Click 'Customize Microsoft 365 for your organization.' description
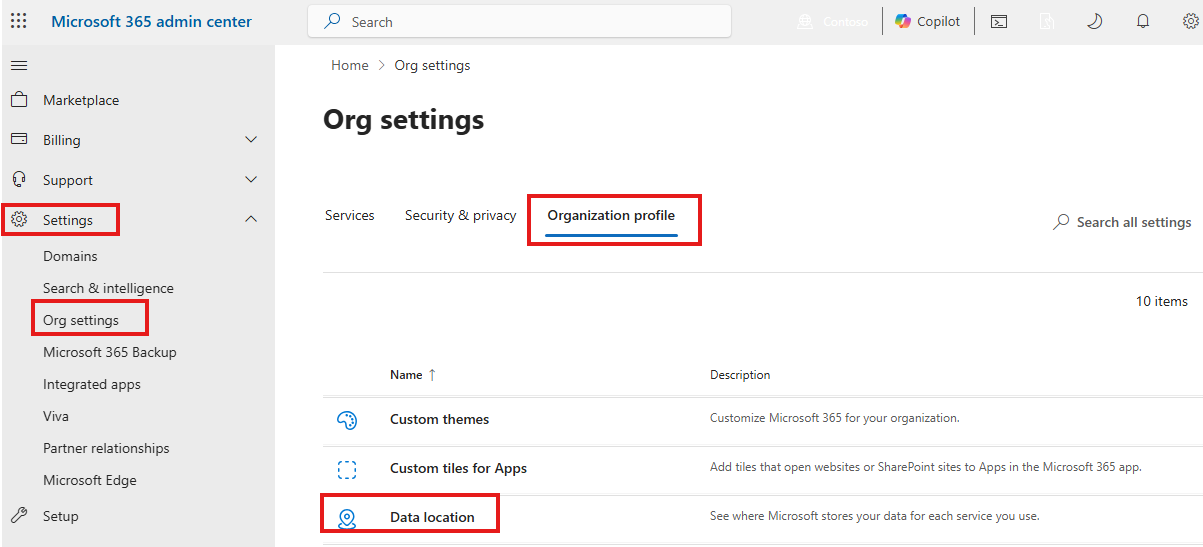The width and height of the screenshot is (1203, 547). pos(835,418)
